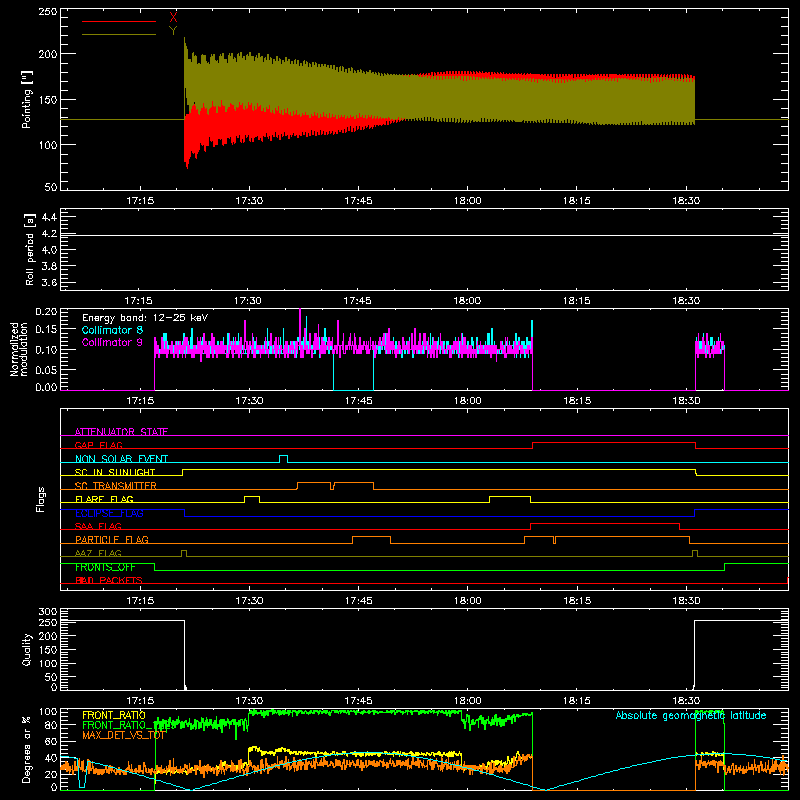
Task: Select the ECLIPSE_FLAG label
Action: (x=109, y=513)
